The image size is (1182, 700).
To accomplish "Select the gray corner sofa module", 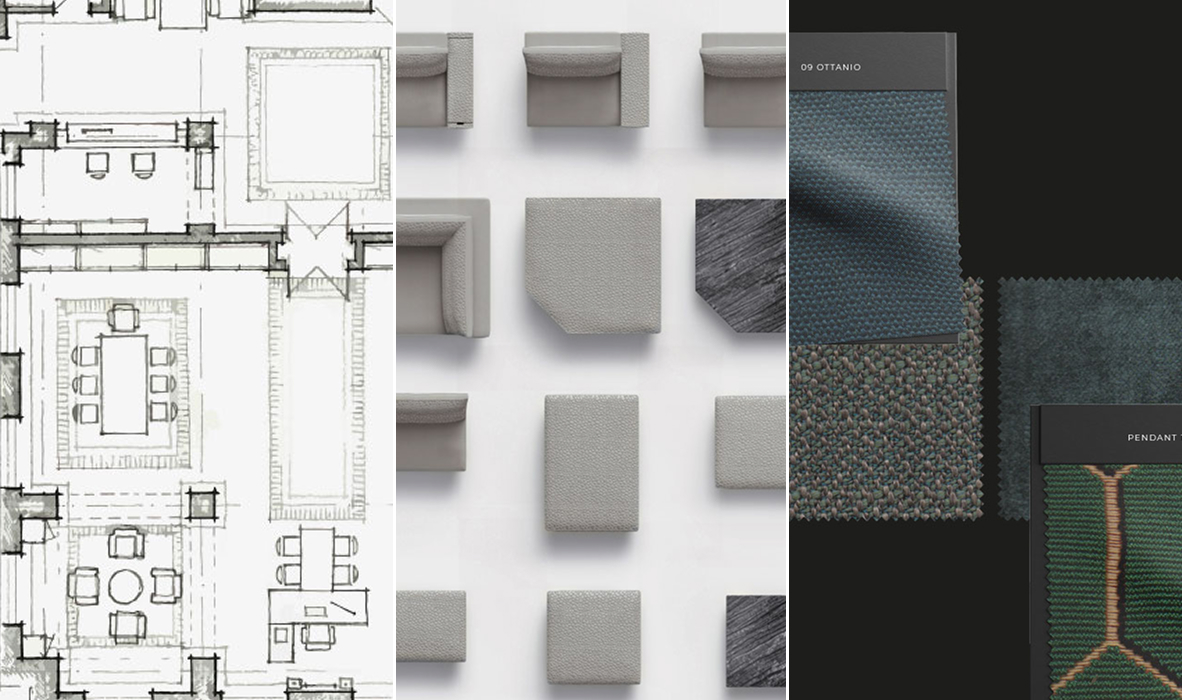I will click(441, 266).
